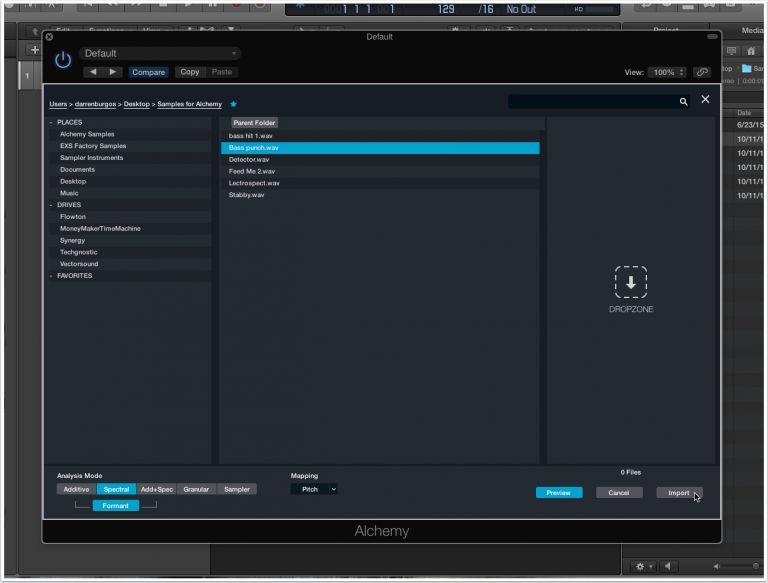Collapse the DRIVES section
Image resolution: width=768 pixels, height=583 pixels.
point(51,205)
